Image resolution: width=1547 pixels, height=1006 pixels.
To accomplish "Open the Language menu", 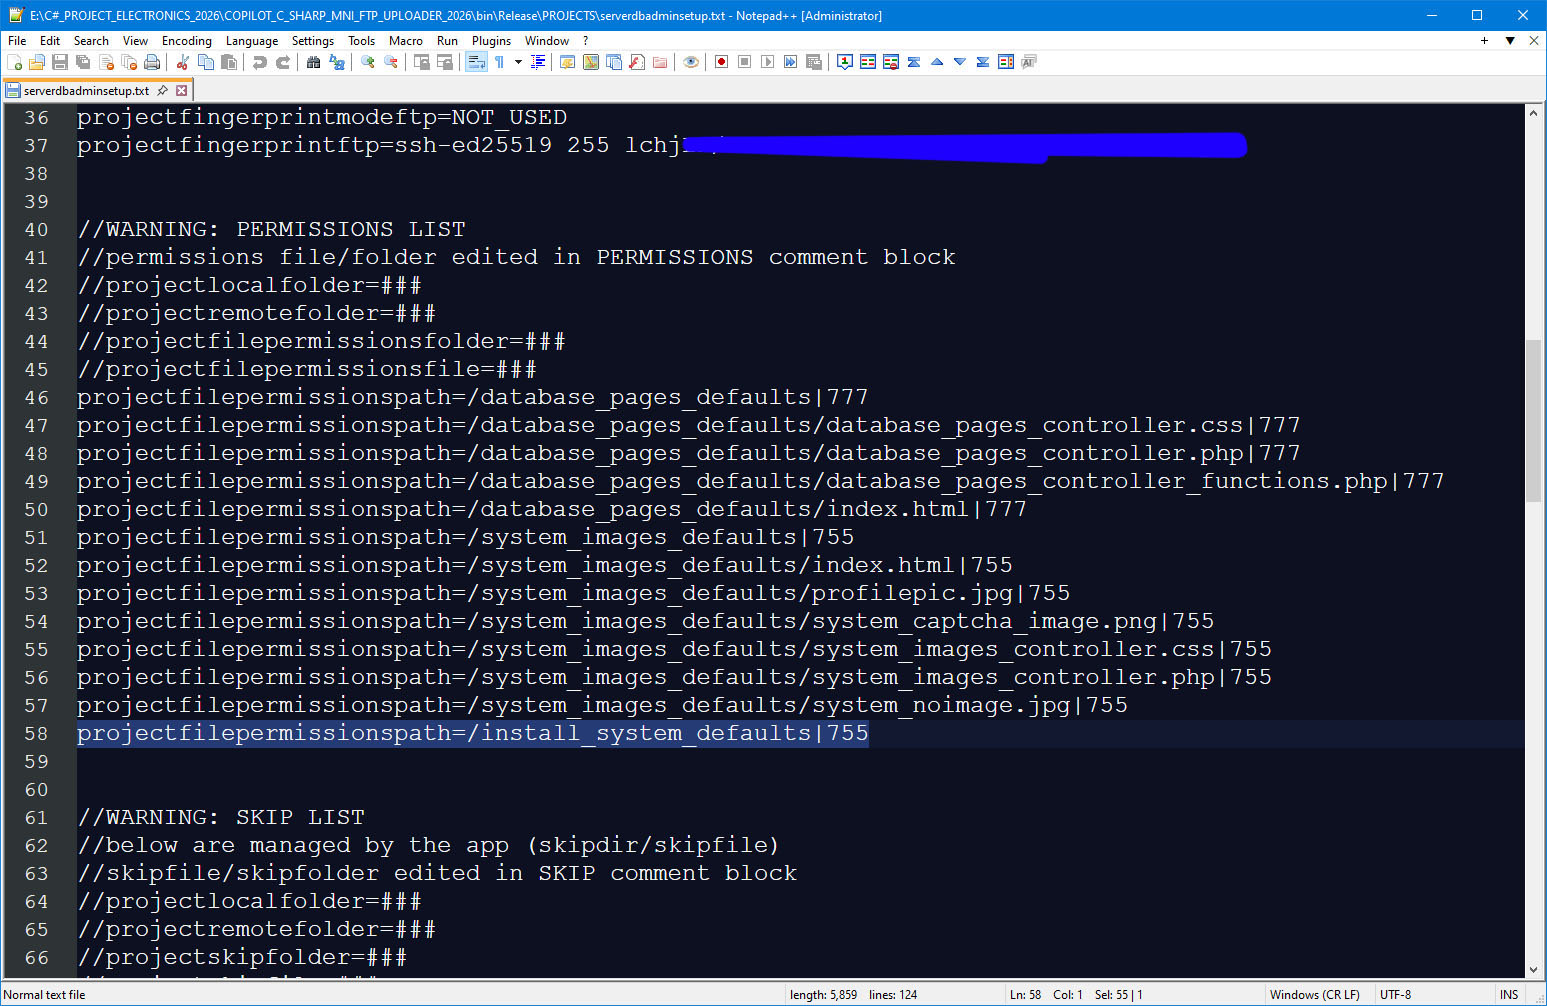I will coord(252,41).
